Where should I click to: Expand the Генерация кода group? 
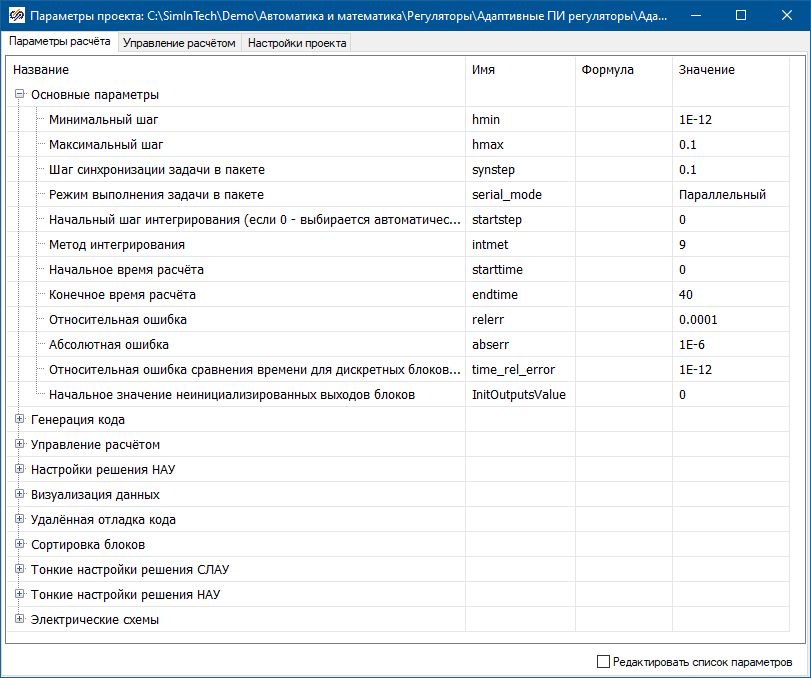point(19,420)
